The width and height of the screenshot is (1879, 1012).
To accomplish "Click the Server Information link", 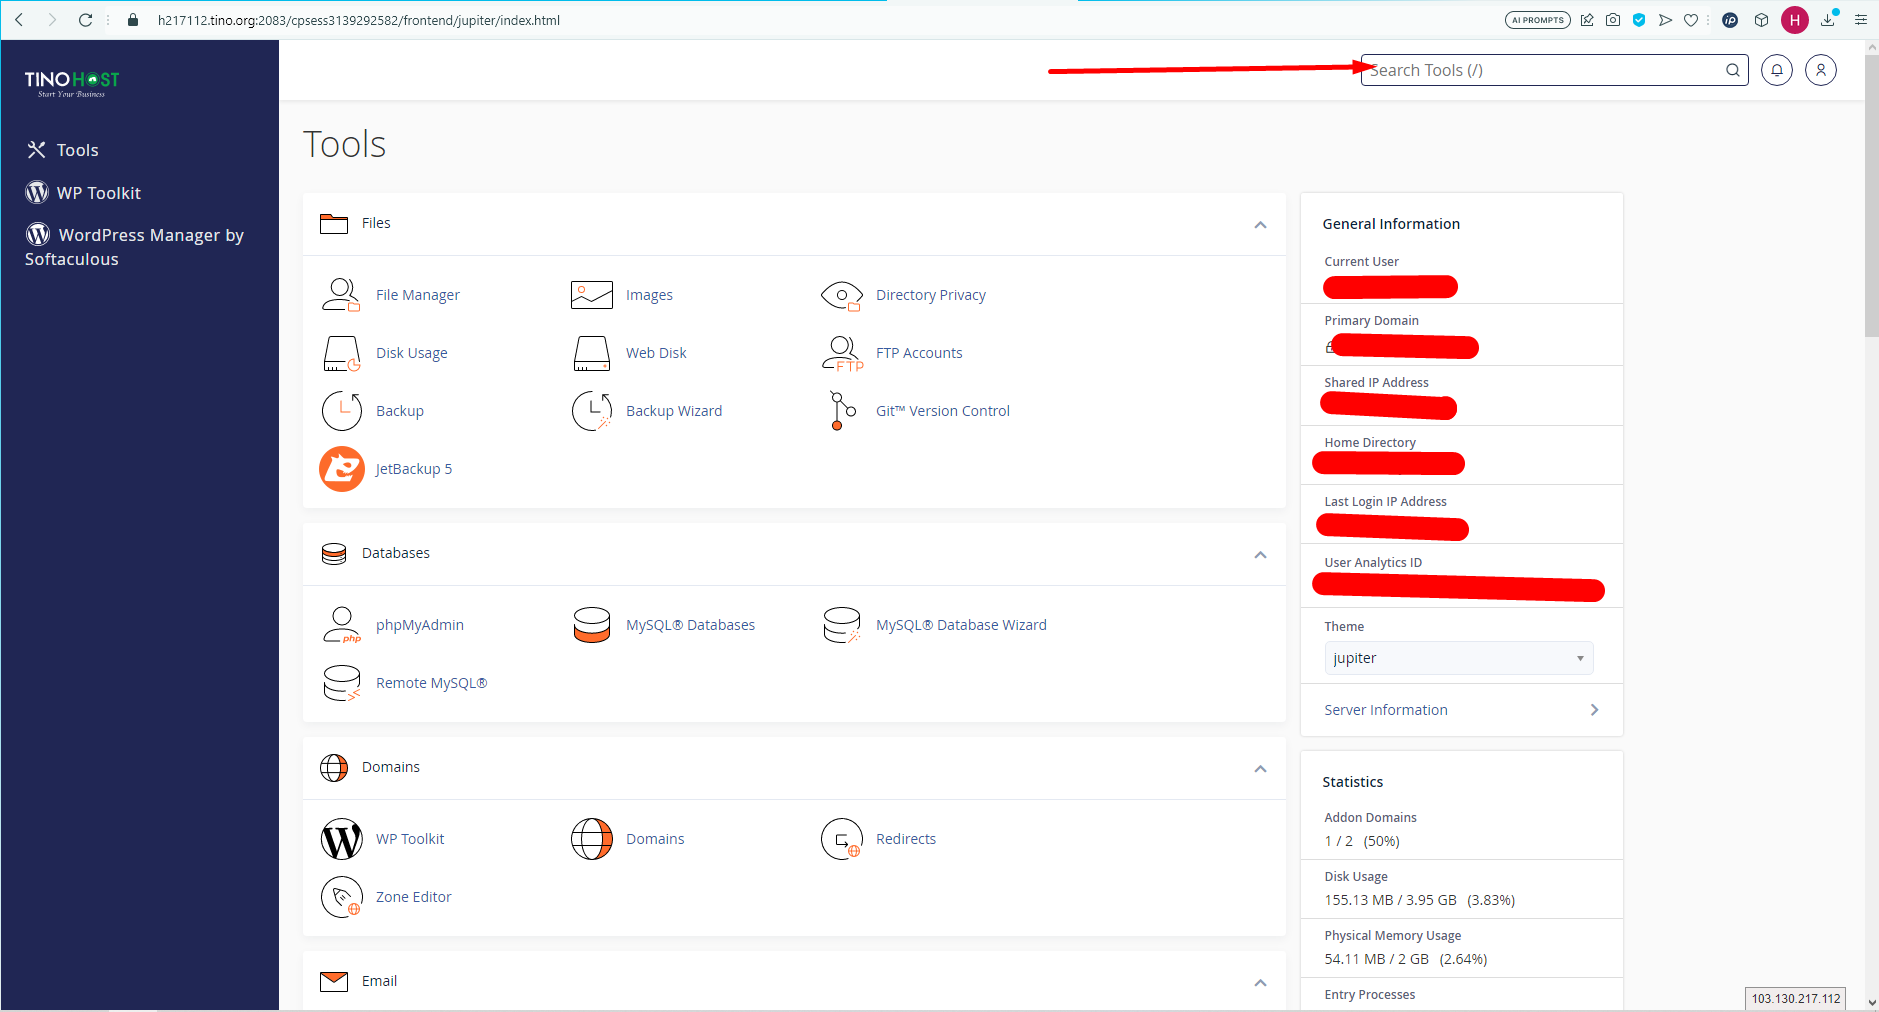I will 1386,710.
